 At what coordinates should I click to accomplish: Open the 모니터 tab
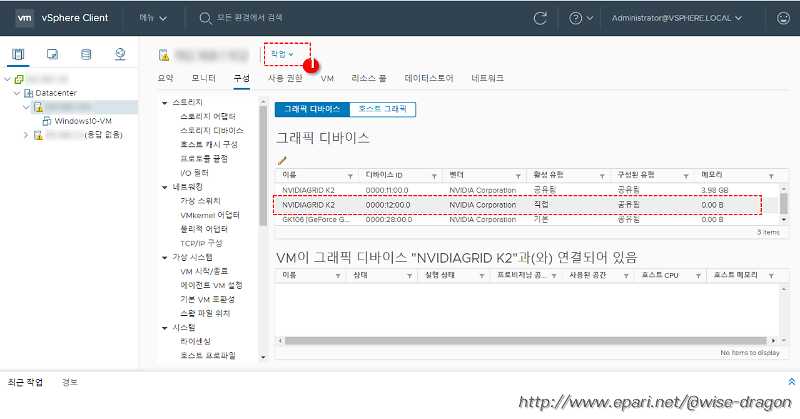204,78
